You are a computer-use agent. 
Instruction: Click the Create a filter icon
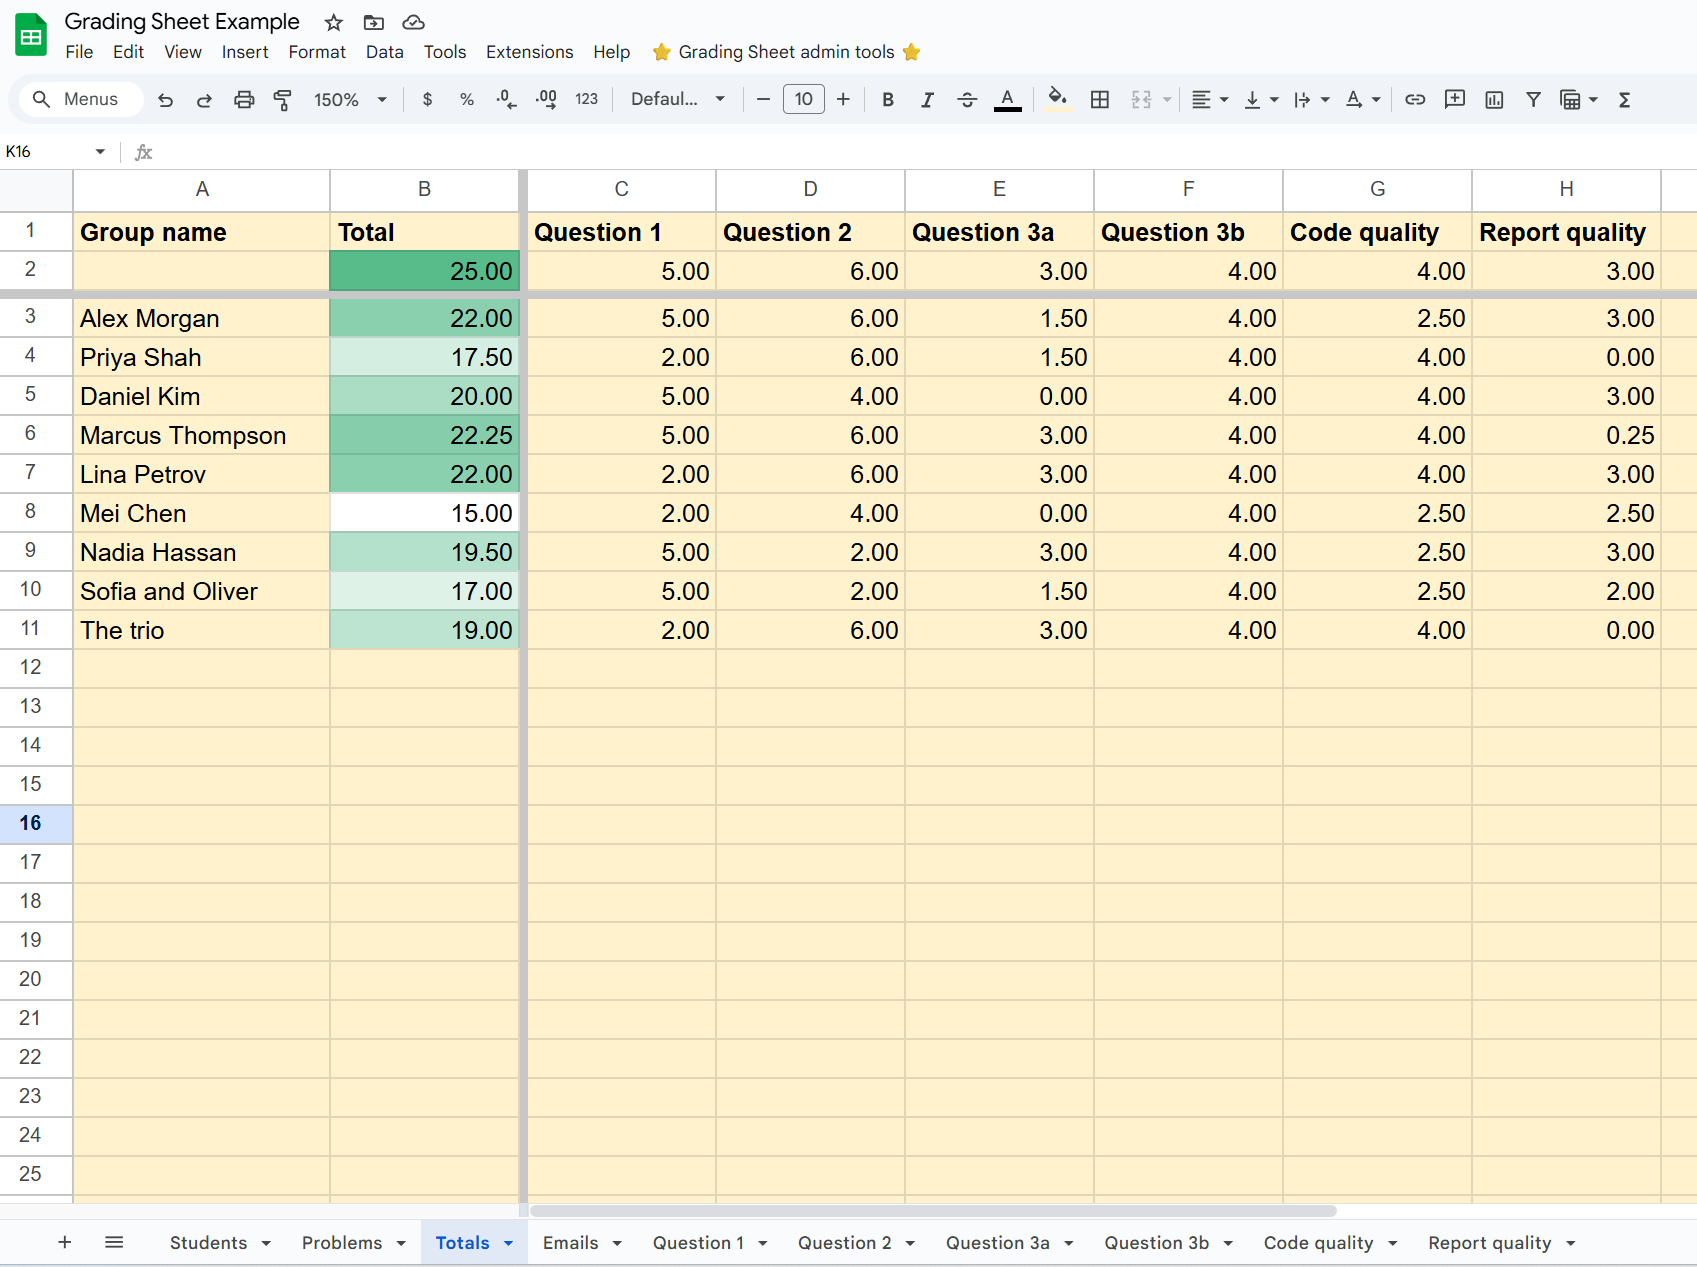[1533, 99]
